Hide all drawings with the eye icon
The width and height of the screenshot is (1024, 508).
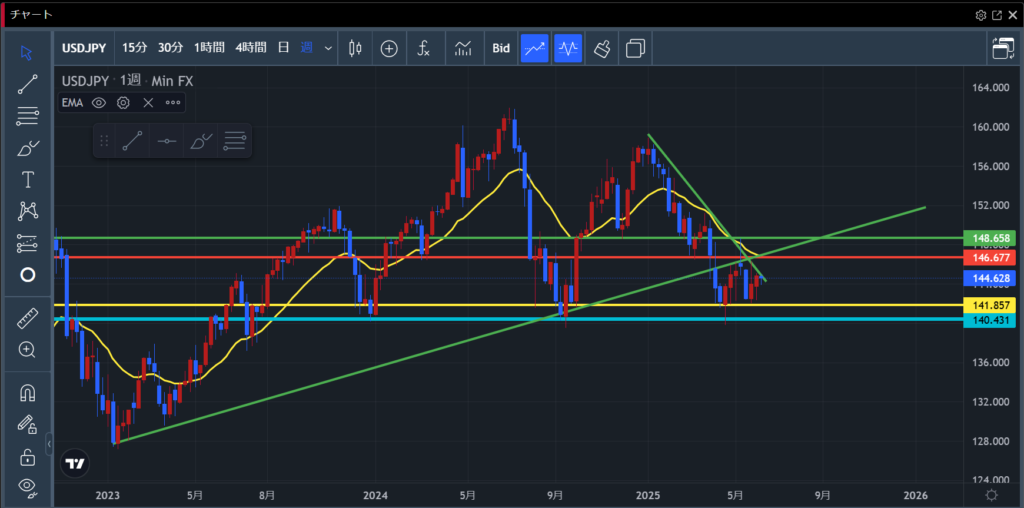point(27,486)
